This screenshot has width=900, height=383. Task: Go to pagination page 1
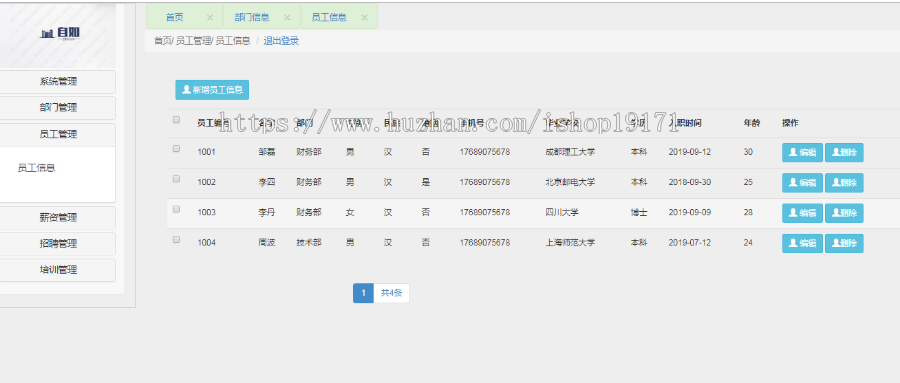coord(363,293)
